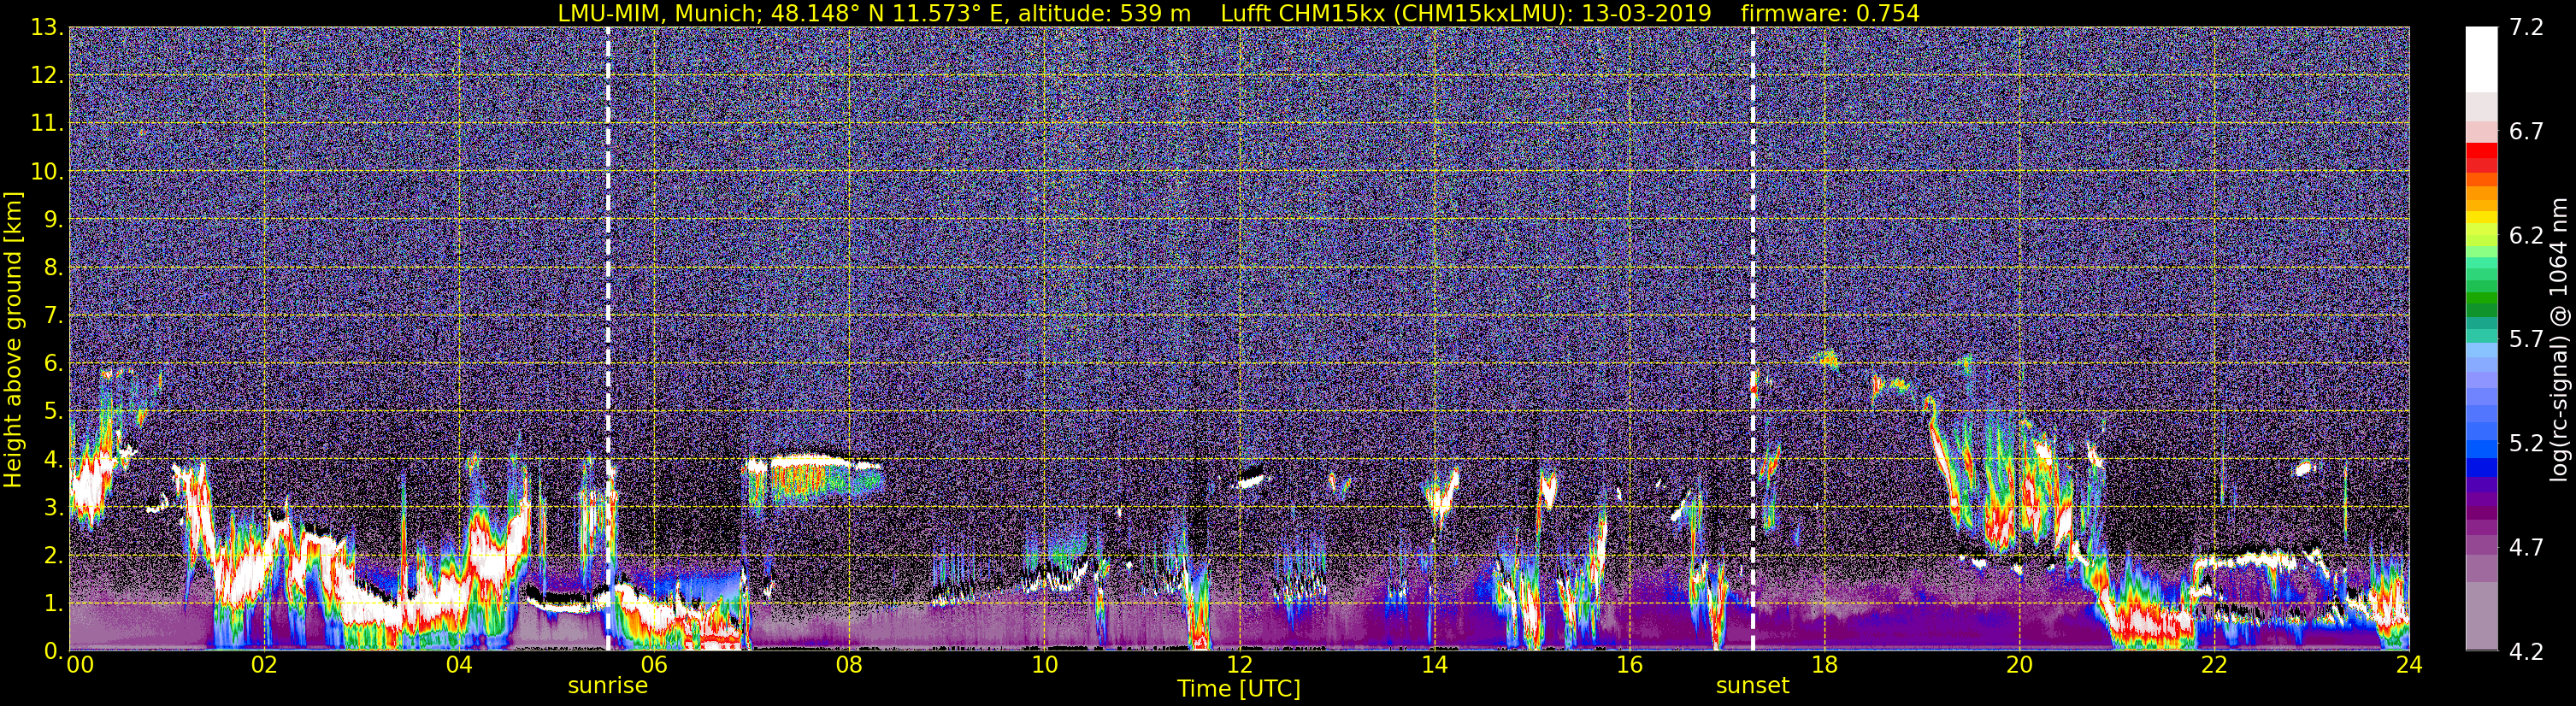2576x706 pixels.
Task: Click the colorbar value '7.2'
Action: 2526,27
